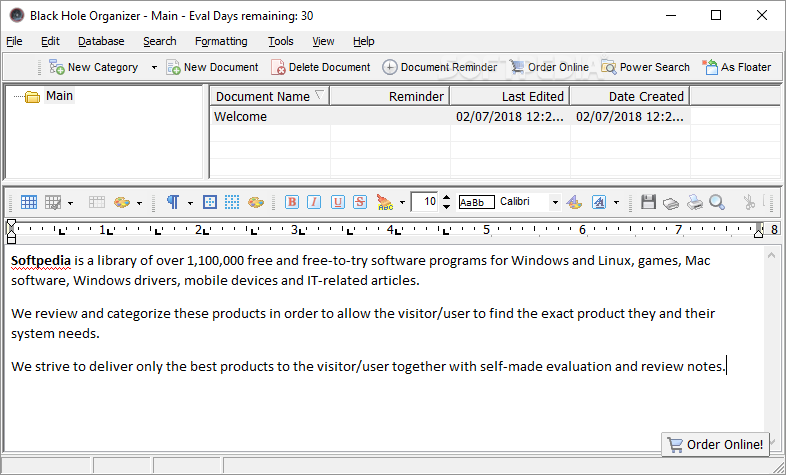This screenshot has width=786, height=475.
Task: Click the New Category toolbar button
Action: [93, 67]
